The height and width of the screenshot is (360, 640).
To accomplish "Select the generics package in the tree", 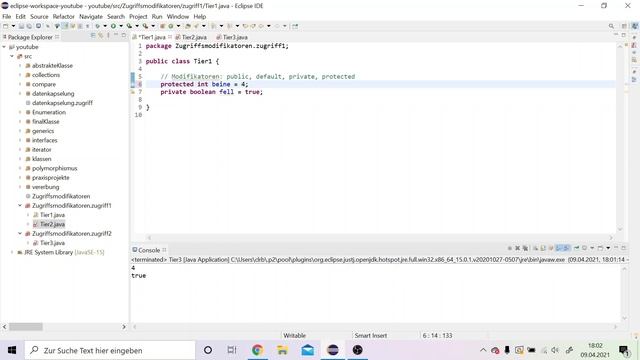I will coord(43,131).
